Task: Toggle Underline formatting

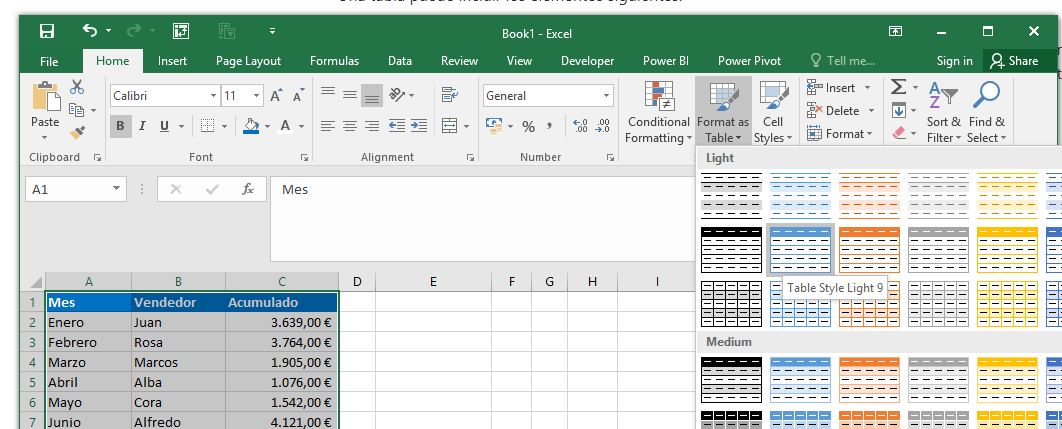Action: (164, 126)
